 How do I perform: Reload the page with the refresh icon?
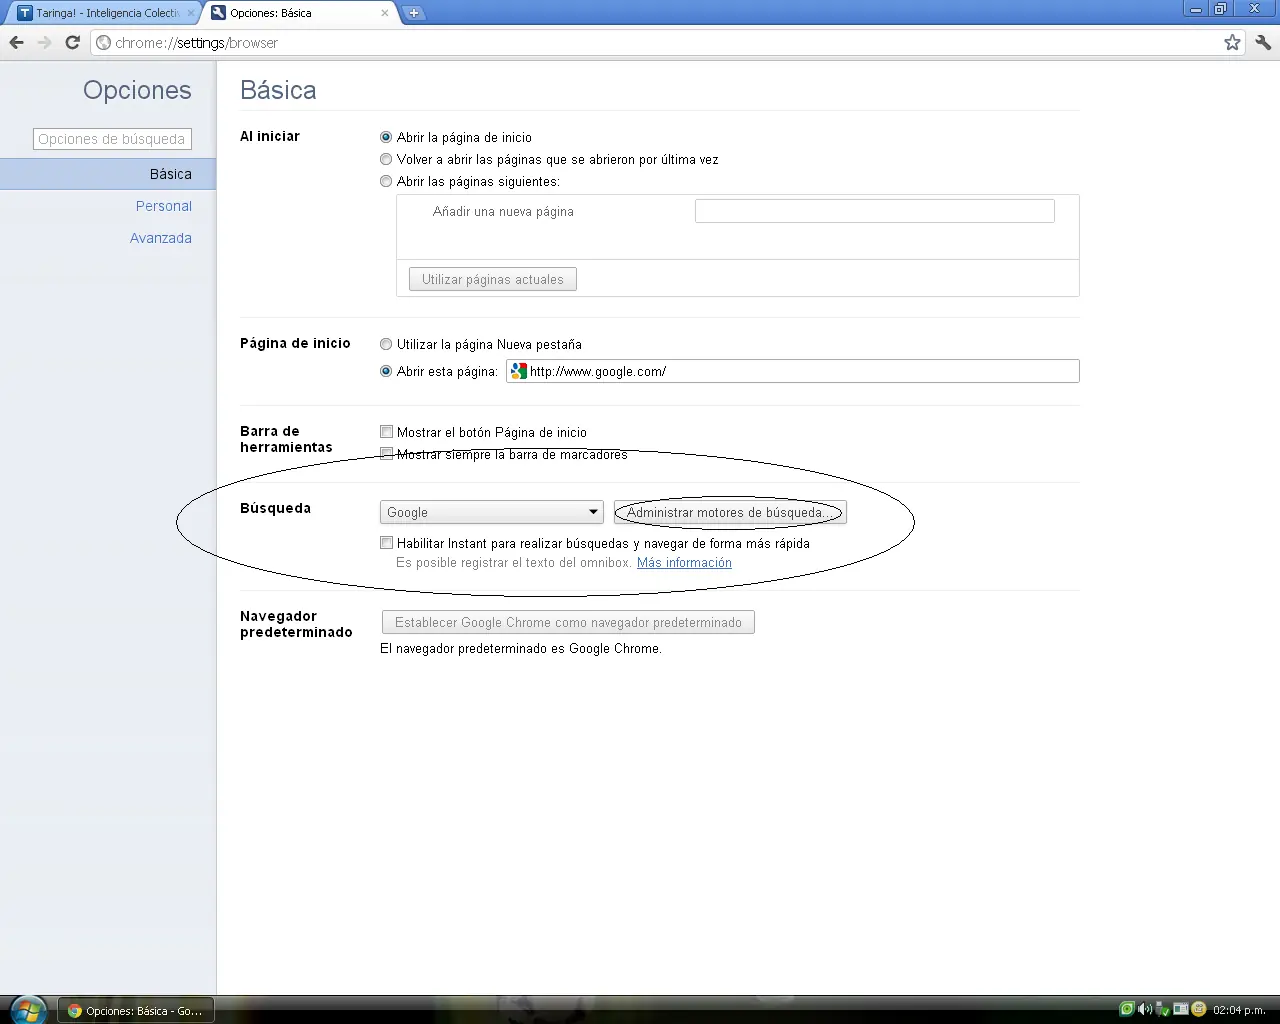[x=72, y=42]
